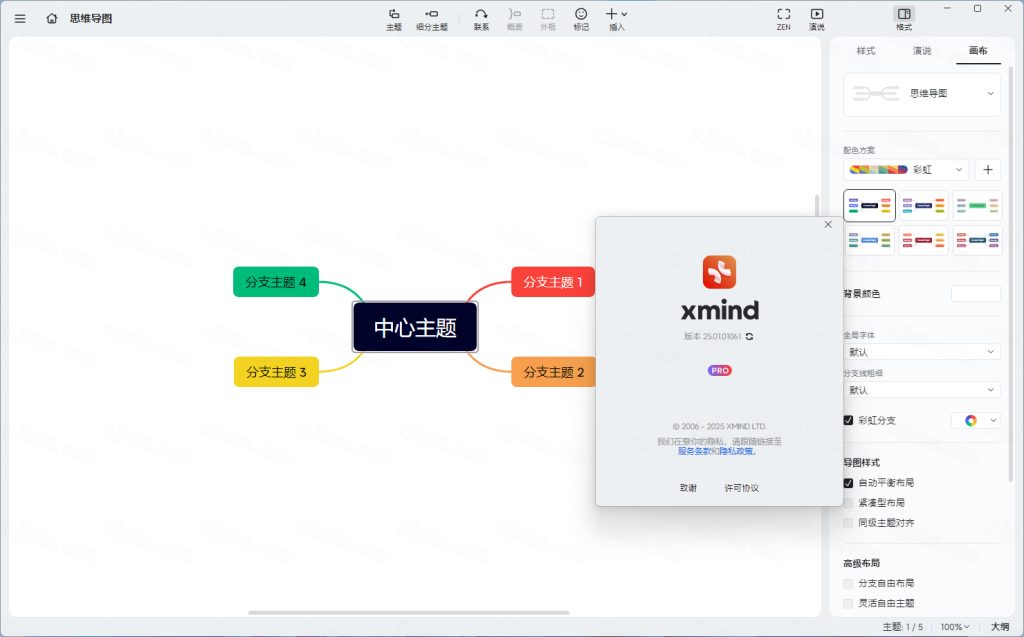The image size is (1024, 637).
Task: Go to home screen icon
Action: 52,18
